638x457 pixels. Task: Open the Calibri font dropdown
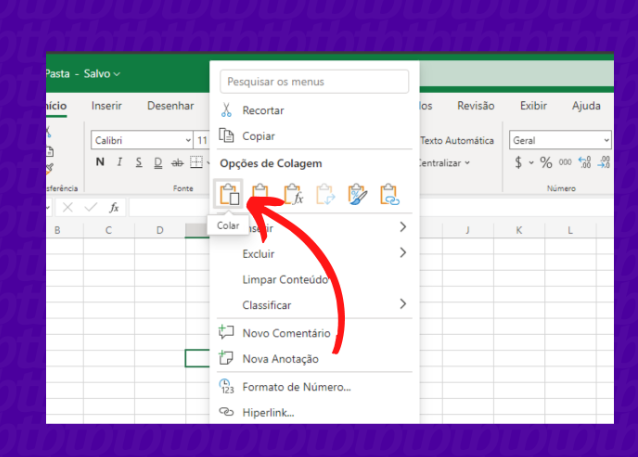click(x=142, y=140)
